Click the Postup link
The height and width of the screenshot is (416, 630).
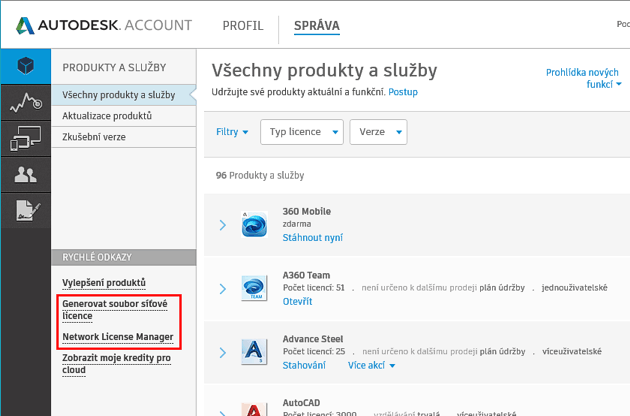403,92
